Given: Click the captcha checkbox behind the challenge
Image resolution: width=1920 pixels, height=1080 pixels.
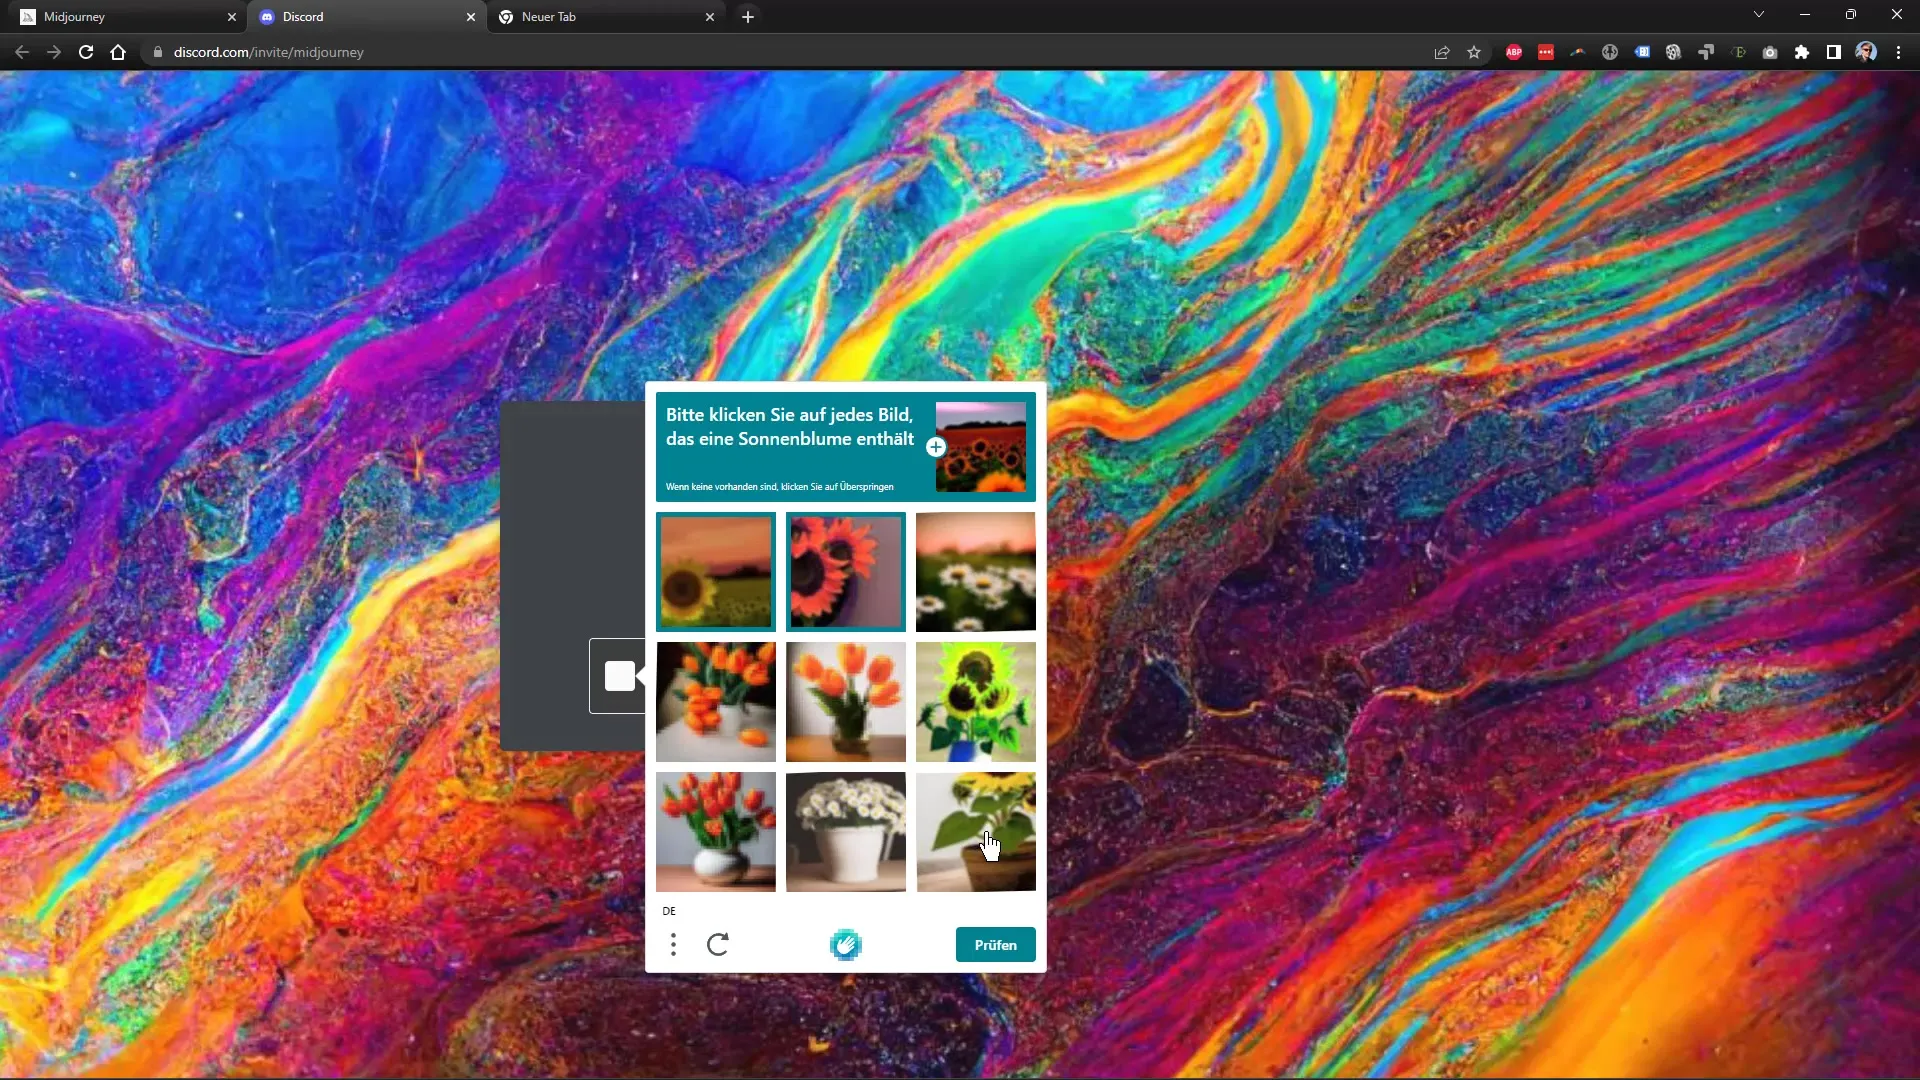Looking at the screenshot, I should 620,676.
